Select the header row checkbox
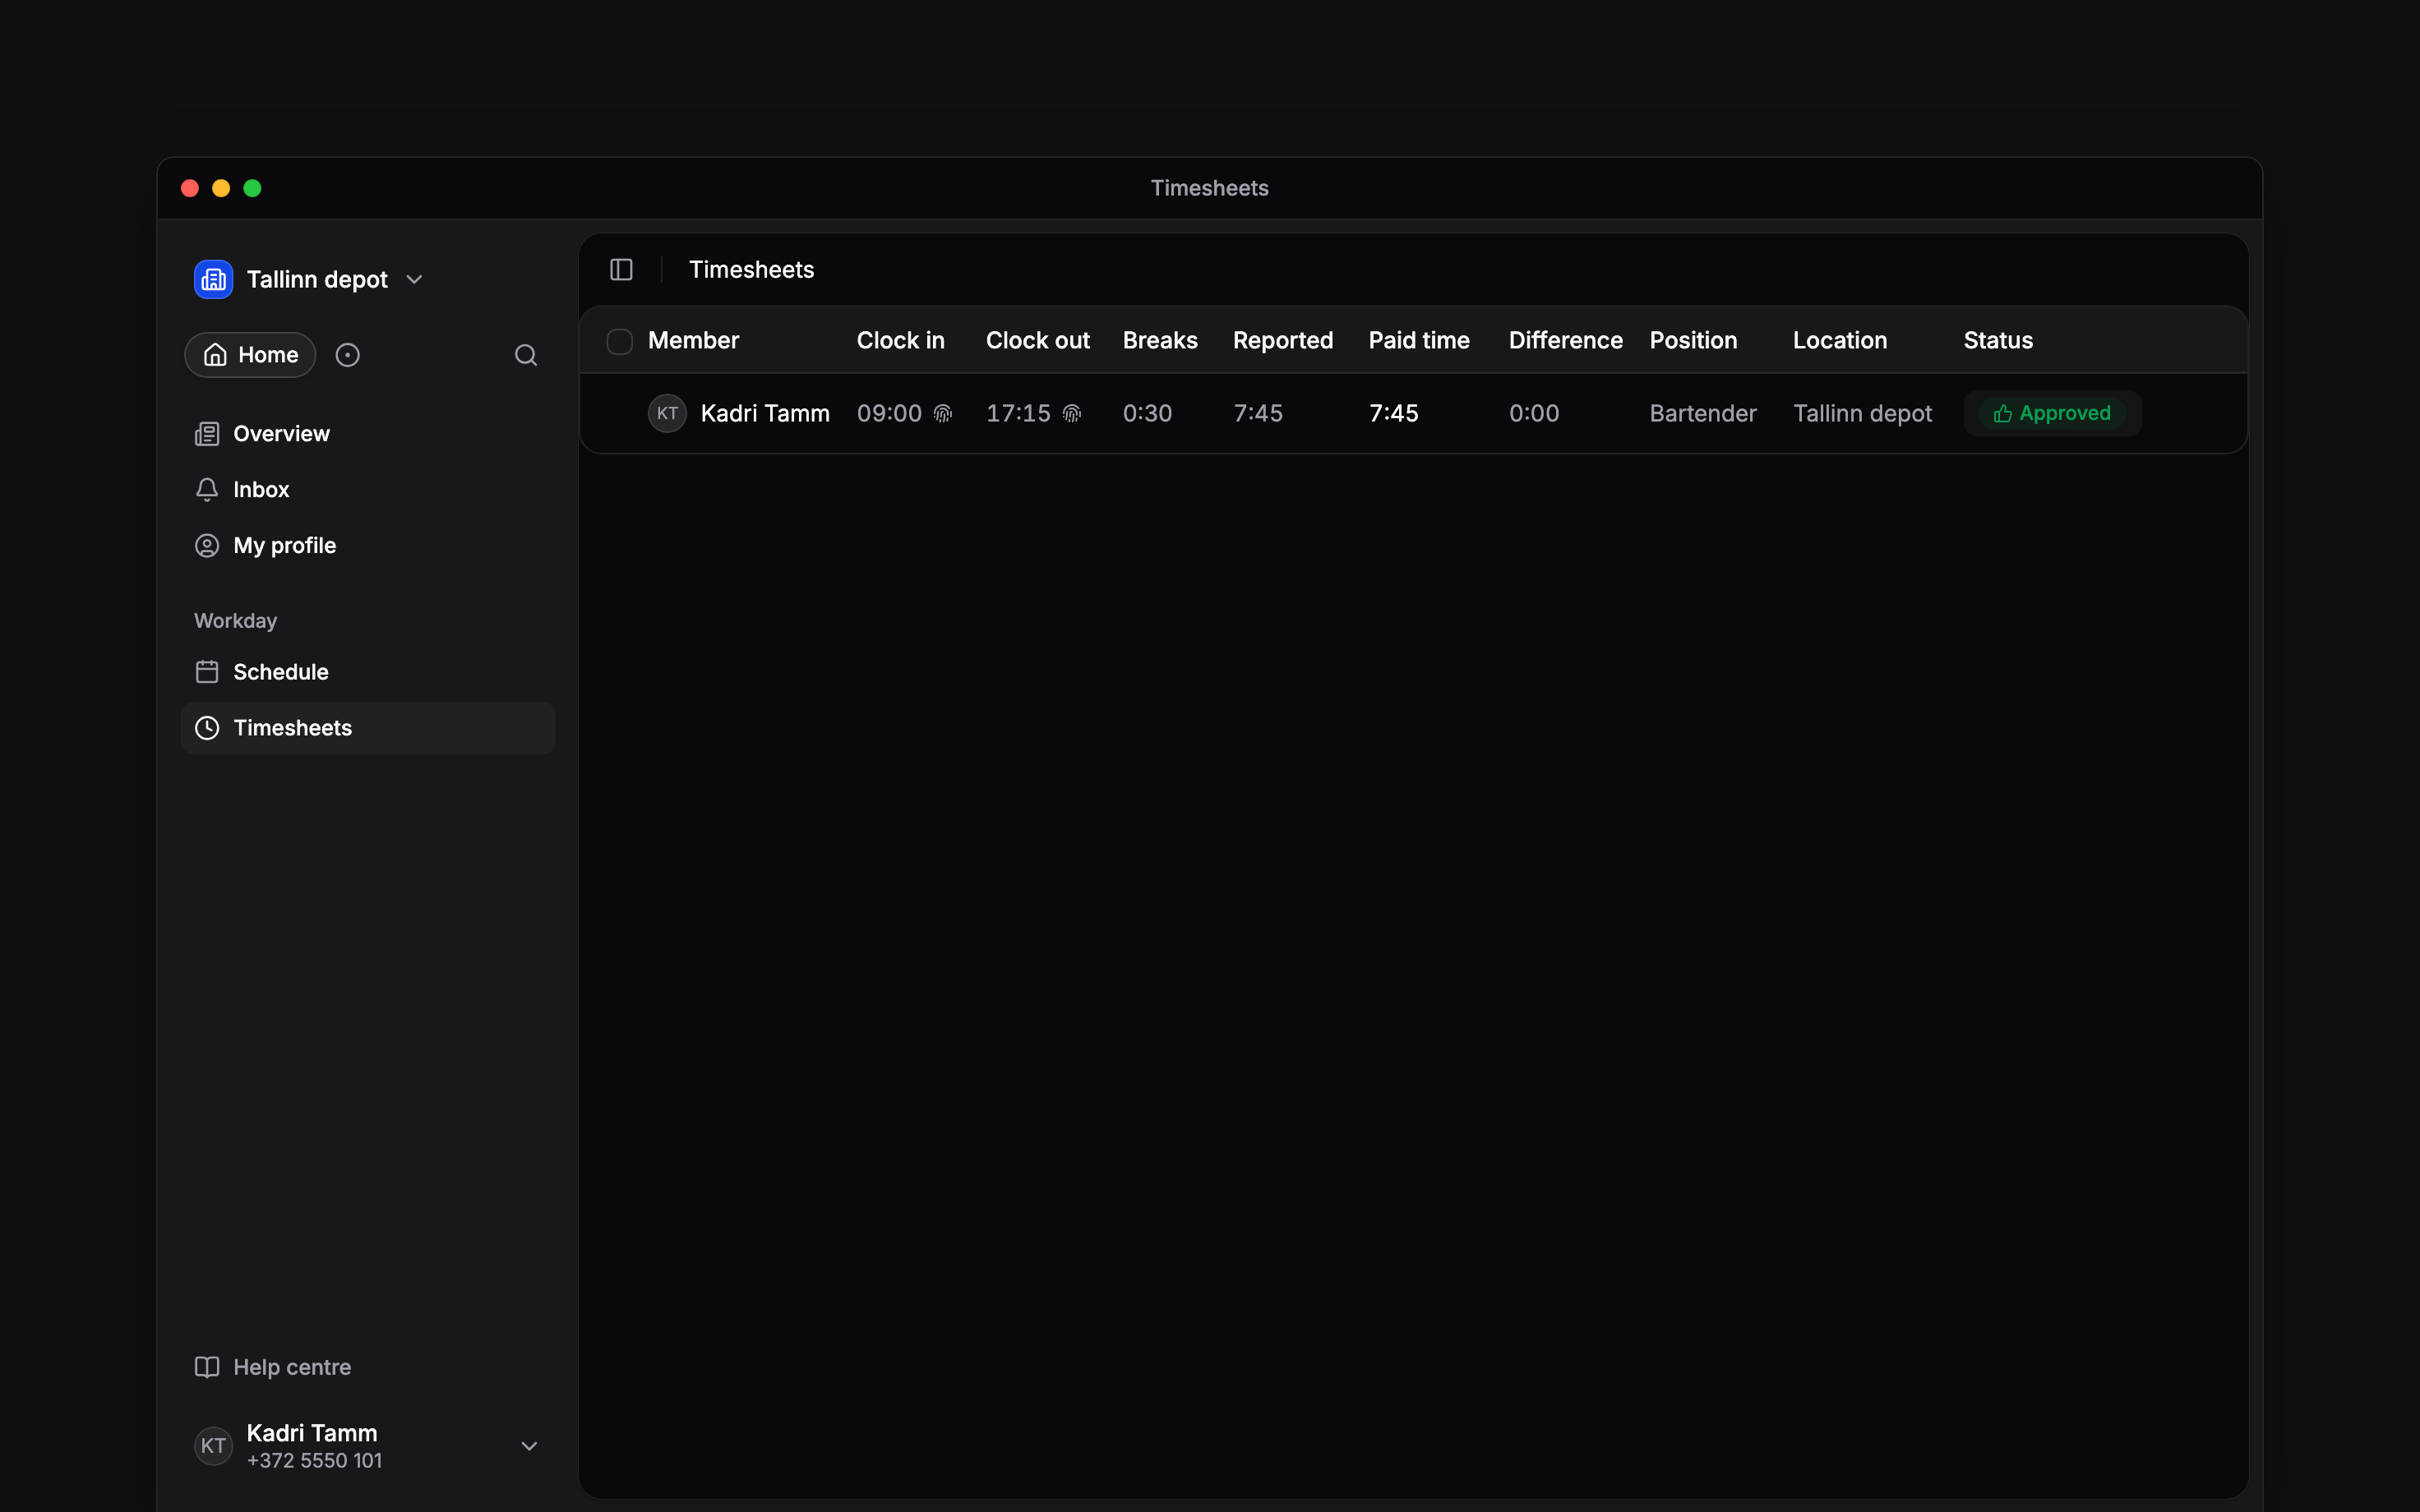The height and width of the screenshot is (1512, 2420). coord(620,341)
